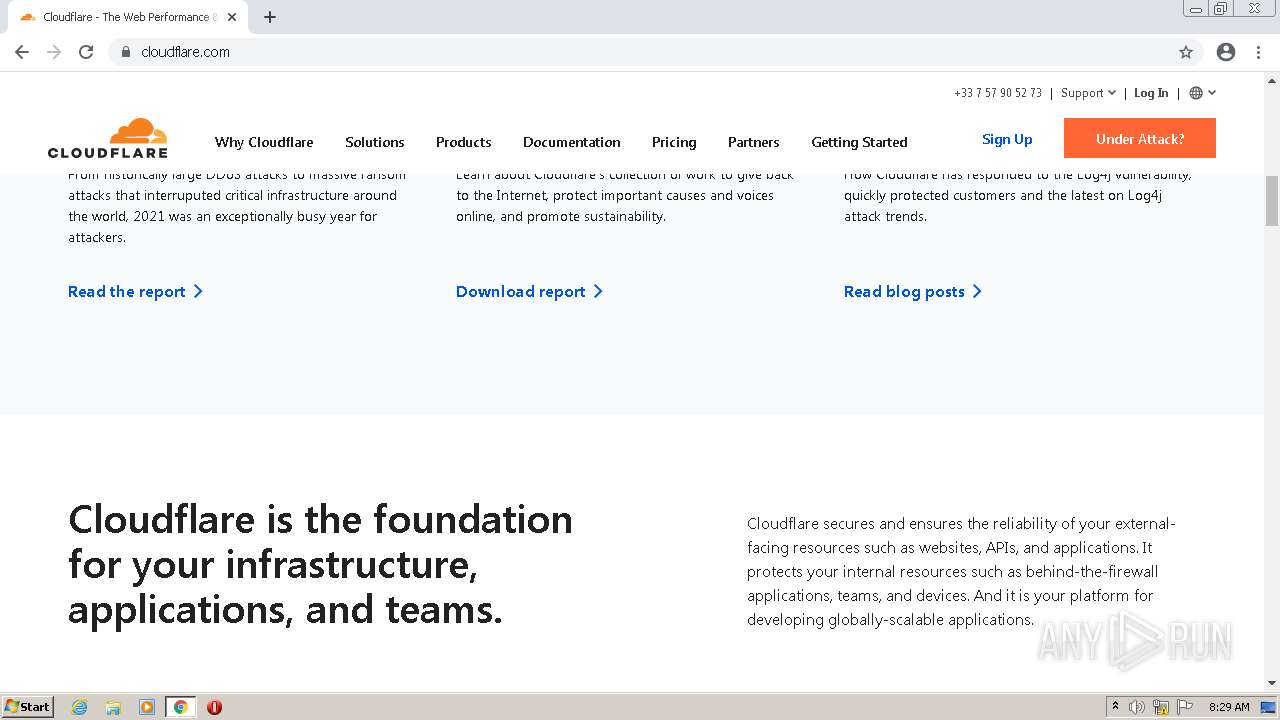
Task: Click the page vertical scrollbar thumb
Action: pyautogui.click(x=1272, y=200)
